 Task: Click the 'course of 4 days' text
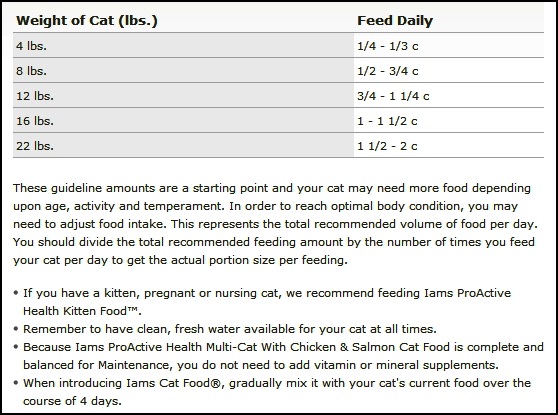[x=72, y=401]
